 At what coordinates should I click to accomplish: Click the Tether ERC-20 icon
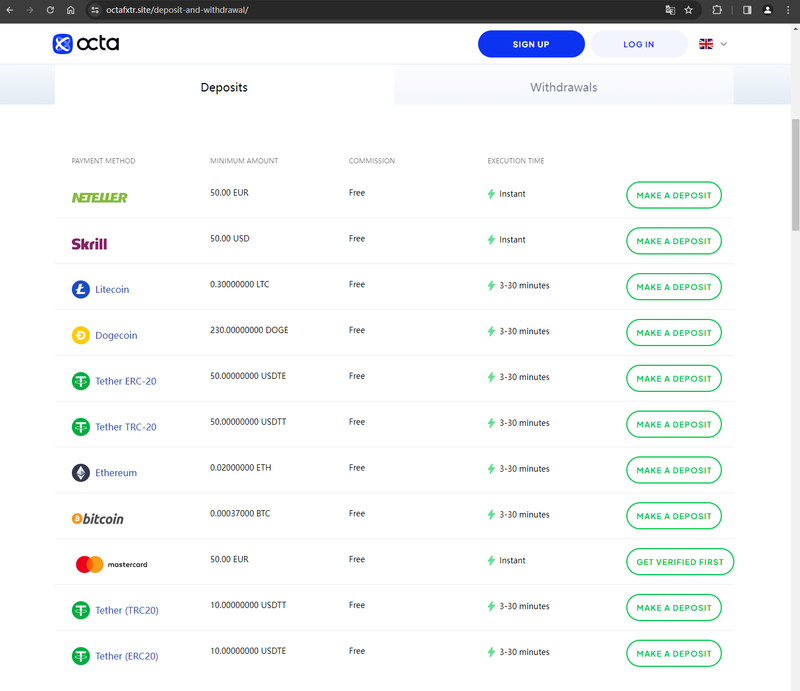click(x=81, y=381)
